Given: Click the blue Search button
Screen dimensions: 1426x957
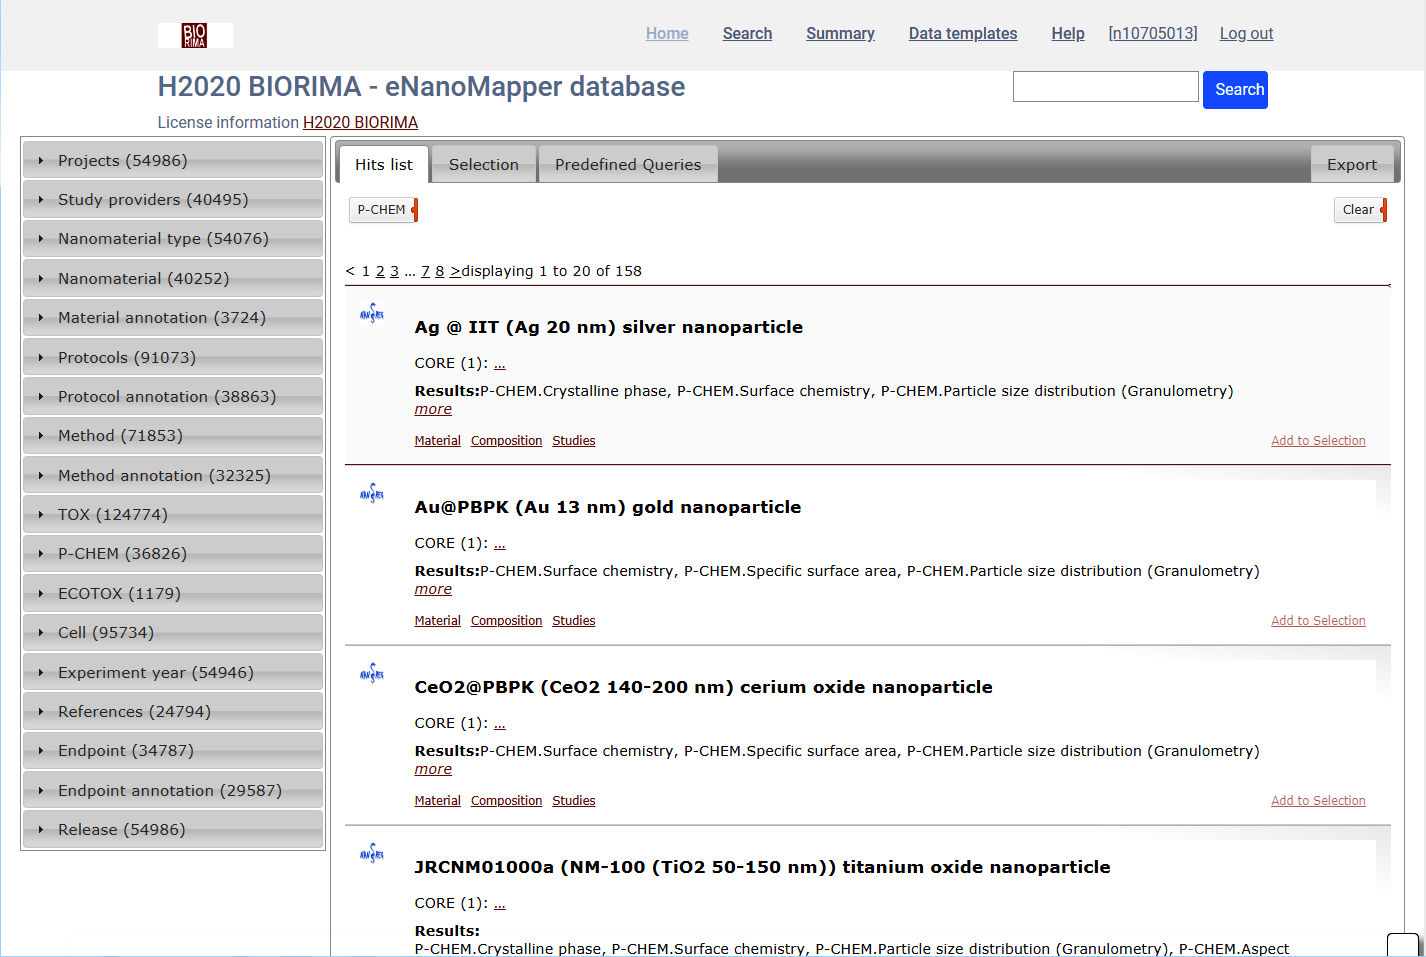Looking at the screenshot, I should tap(1235, 89).
